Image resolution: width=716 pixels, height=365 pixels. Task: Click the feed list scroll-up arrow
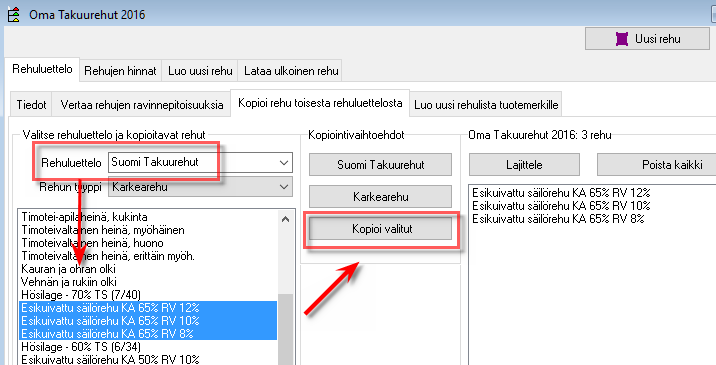pyautogui.click(x=285, y=219)
